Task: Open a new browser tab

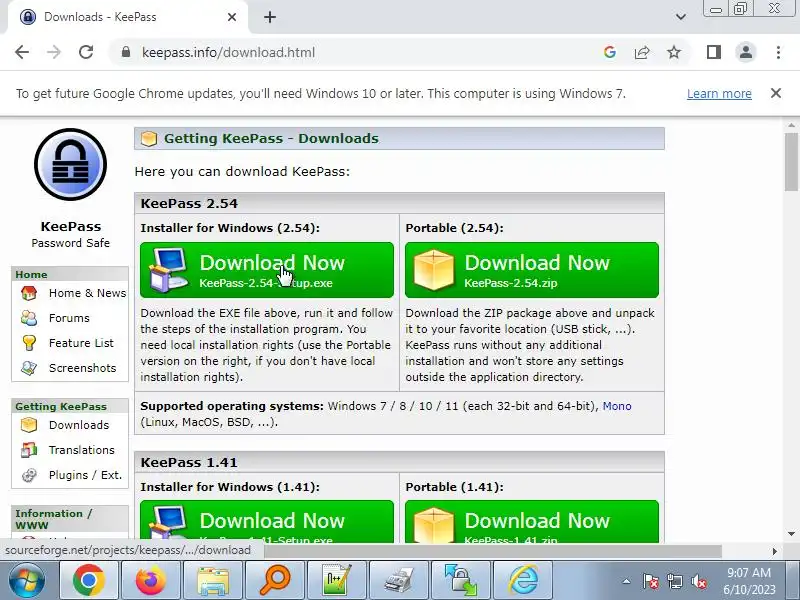Action: tap(270, 17)
